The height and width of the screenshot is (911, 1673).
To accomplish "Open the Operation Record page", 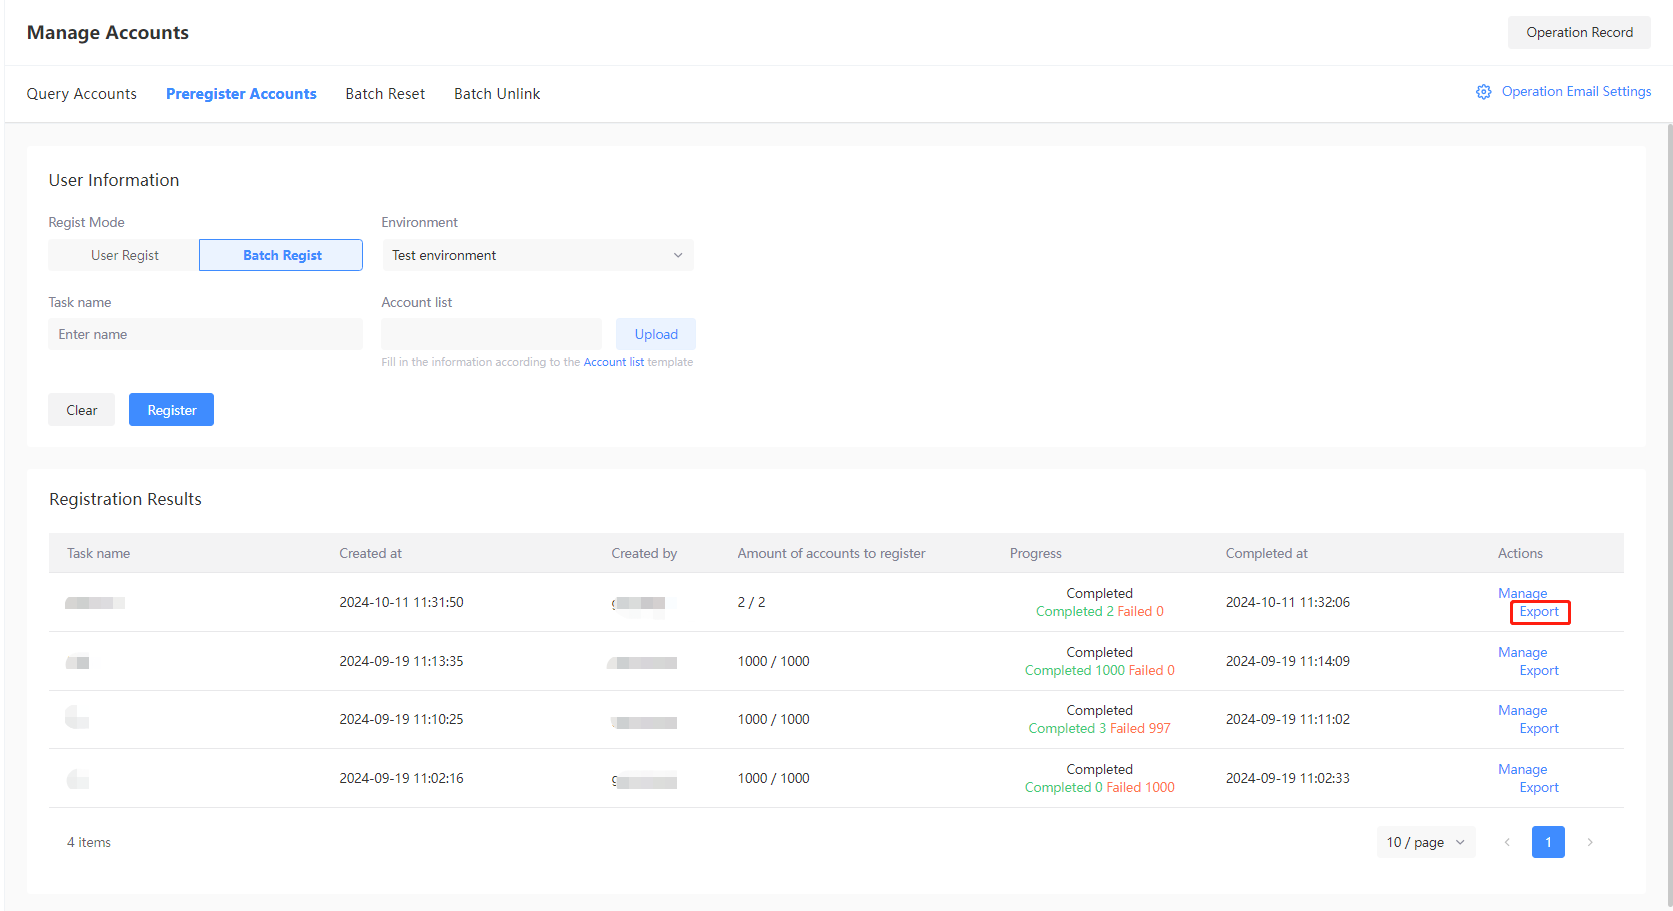I will [1579, 32].
